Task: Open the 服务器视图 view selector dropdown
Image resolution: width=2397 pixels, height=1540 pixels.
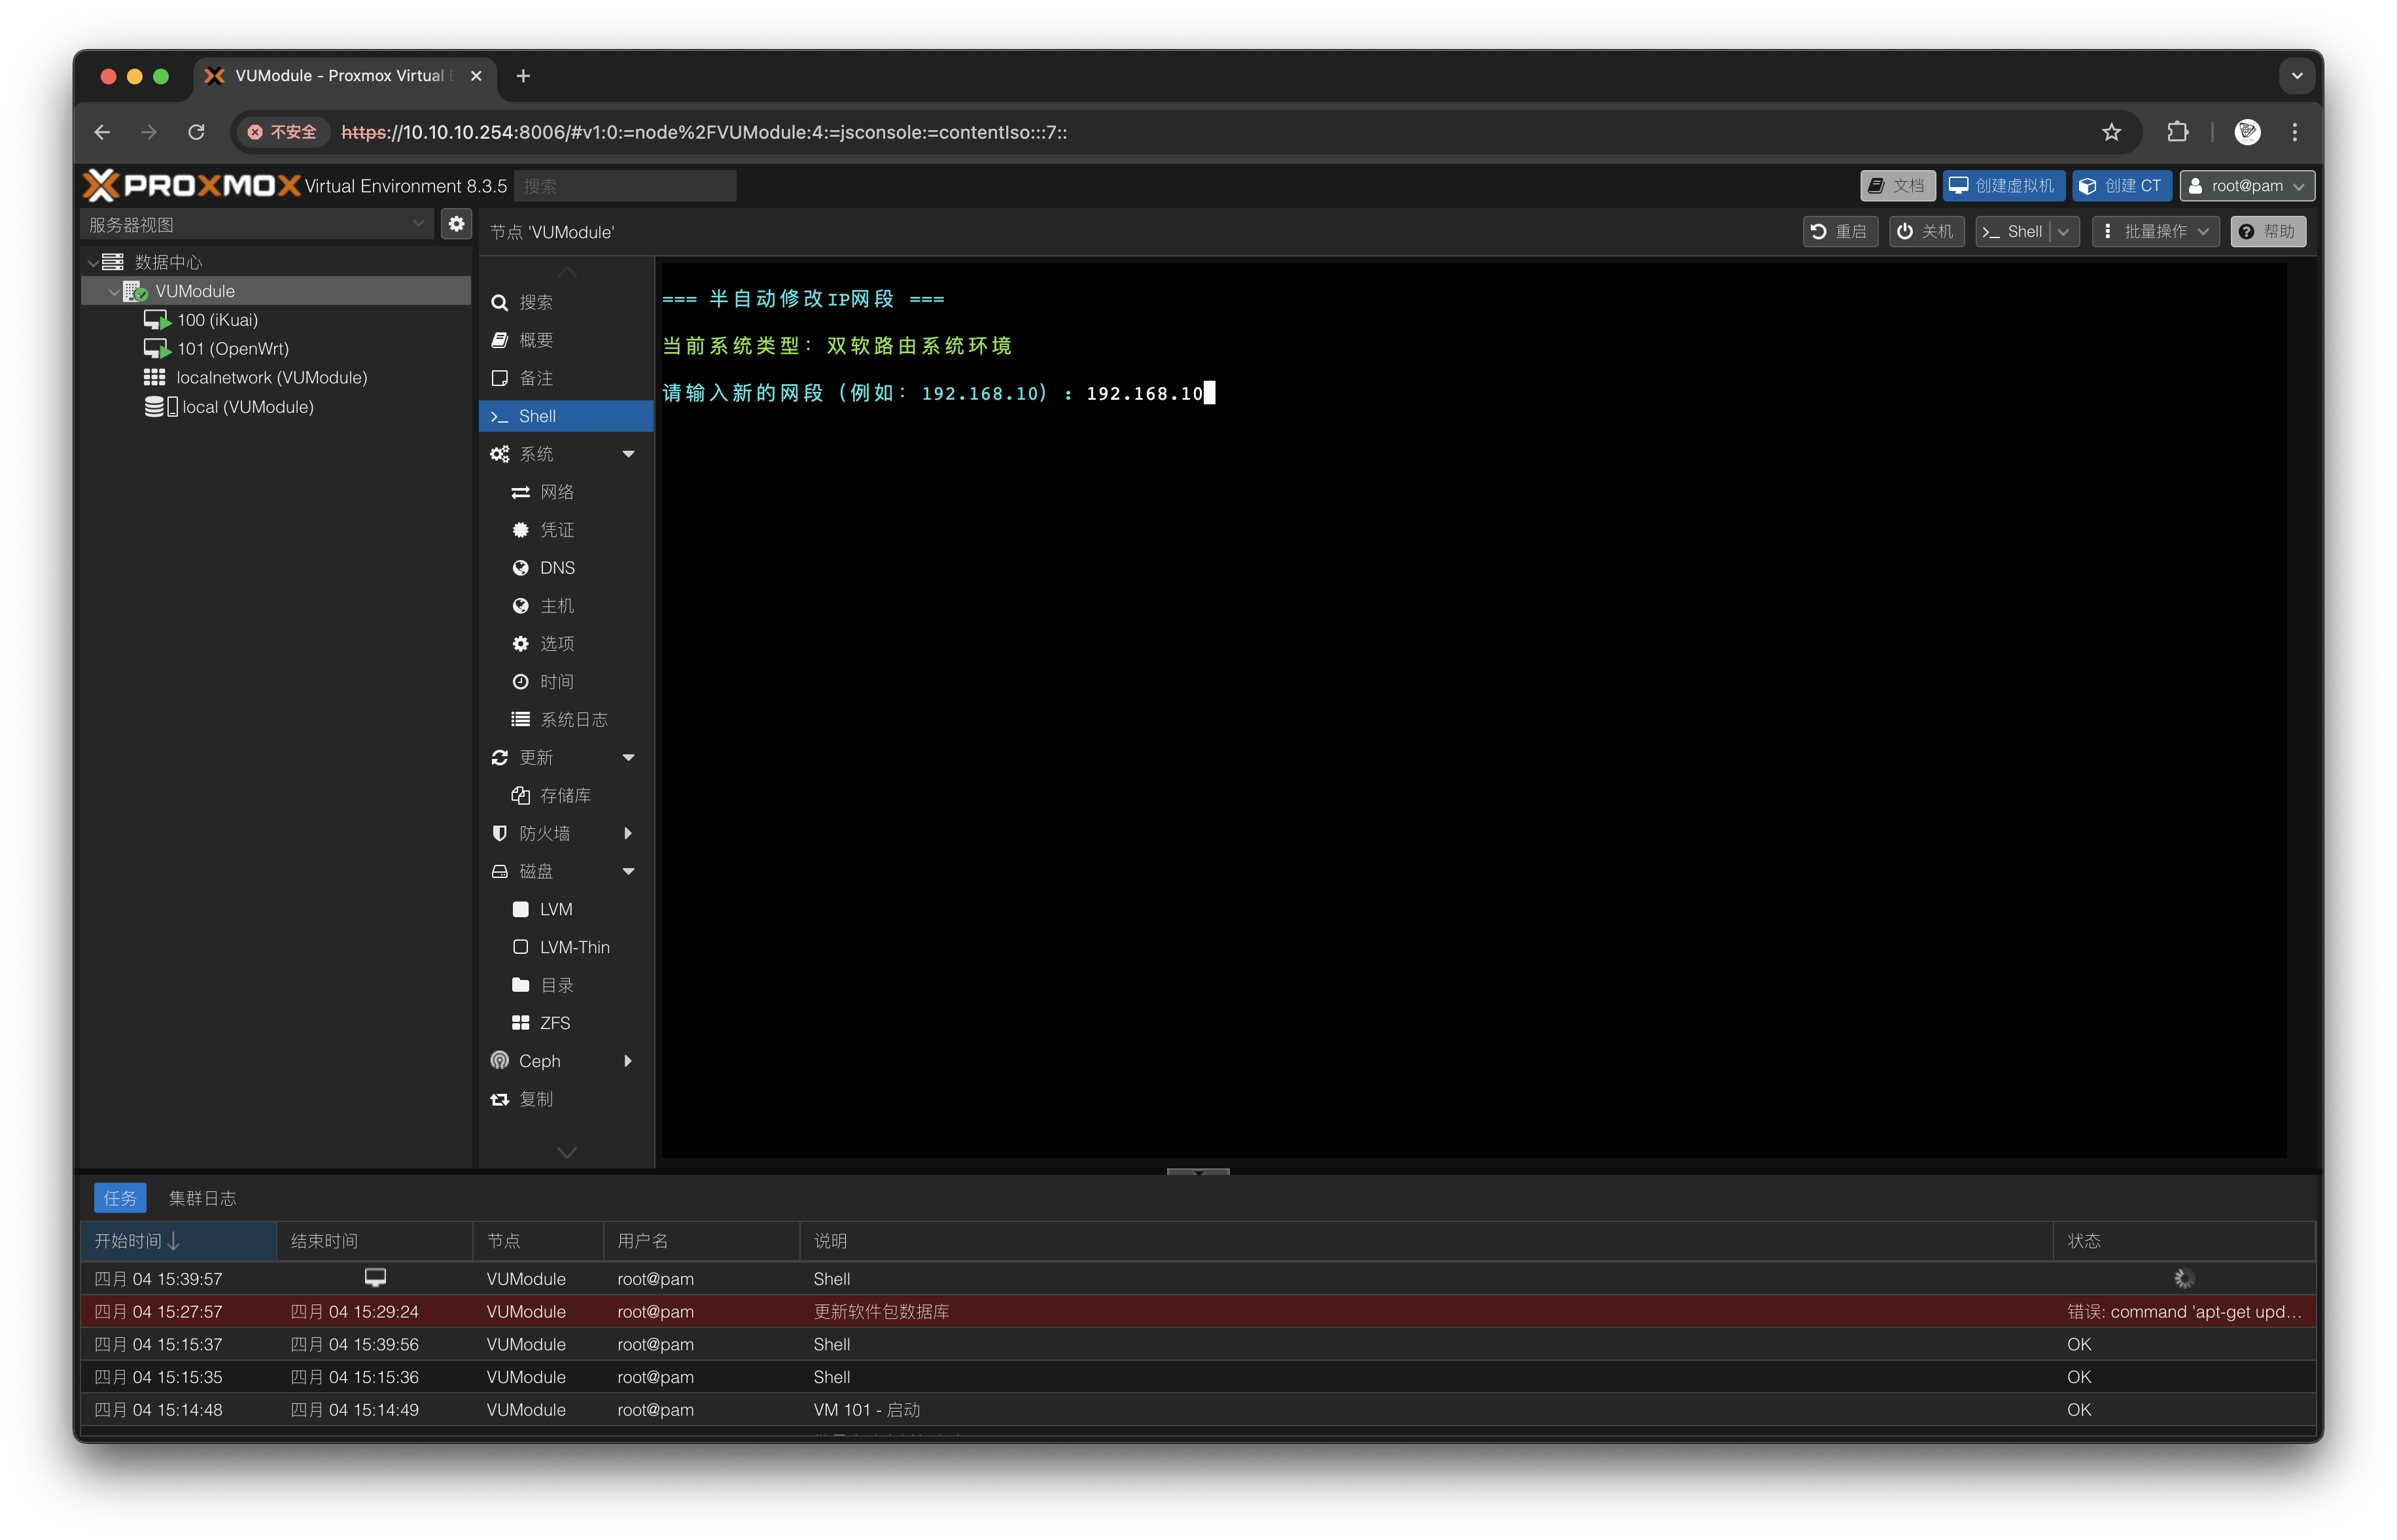Action: pos(256,225)
